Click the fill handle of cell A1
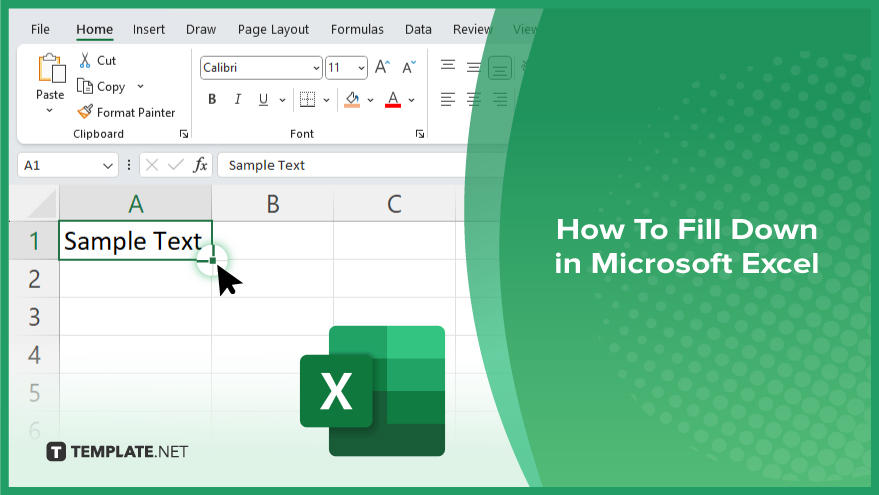Screen dimensions: 879x495 click(x=212, y=260)
